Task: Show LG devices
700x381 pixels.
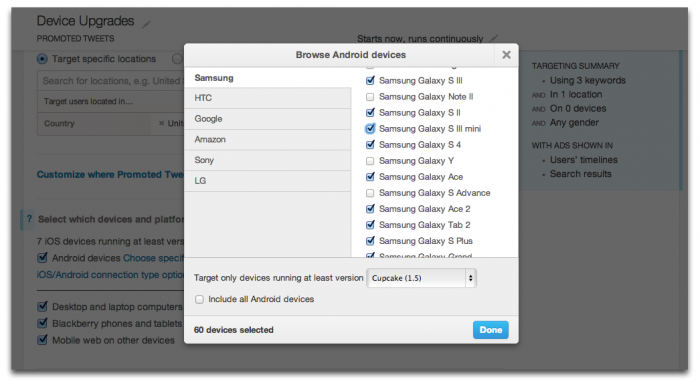Action: click(x=268, y=181)
